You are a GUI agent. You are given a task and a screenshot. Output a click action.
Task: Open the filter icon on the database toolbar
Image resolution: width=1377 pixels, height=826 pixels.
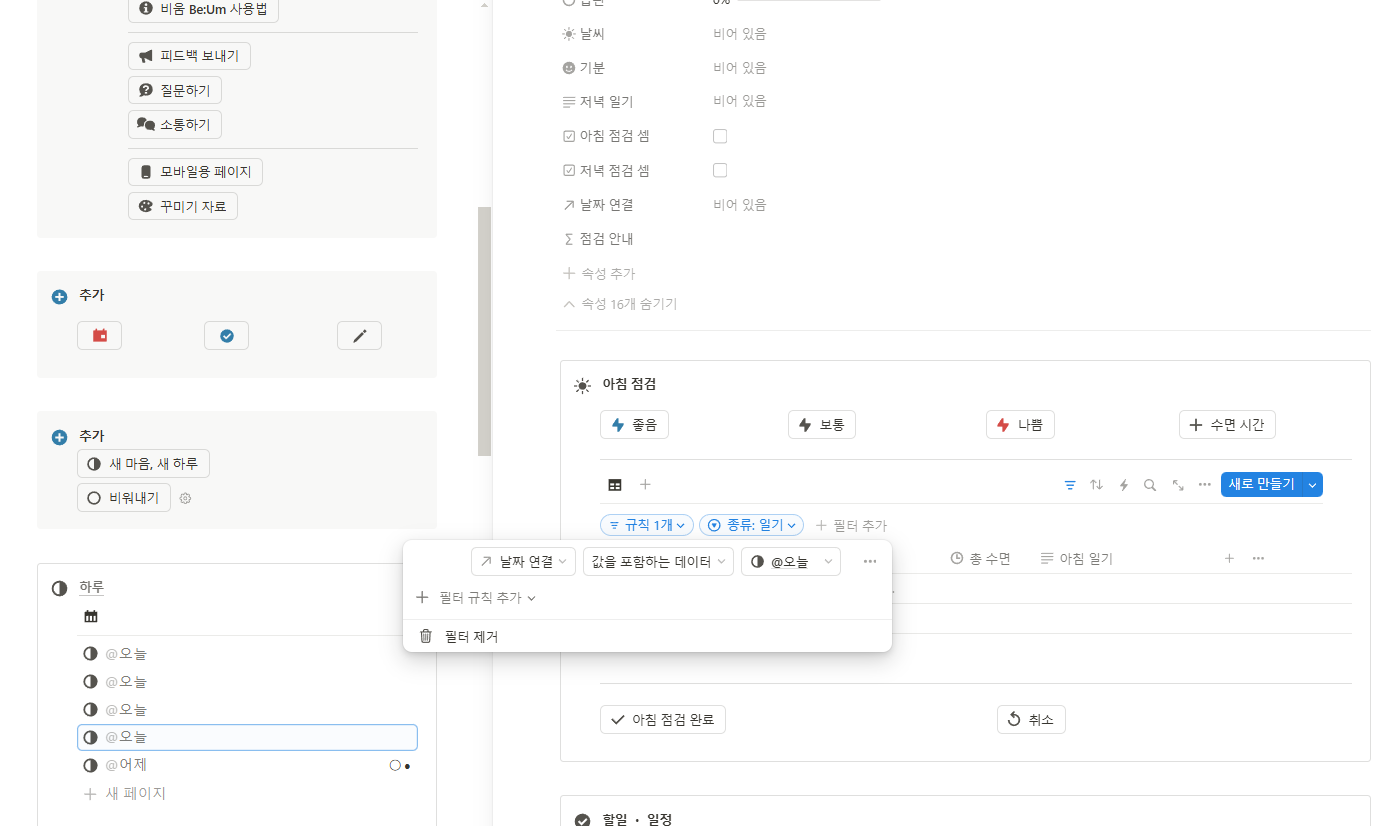tap(1070, 484)
